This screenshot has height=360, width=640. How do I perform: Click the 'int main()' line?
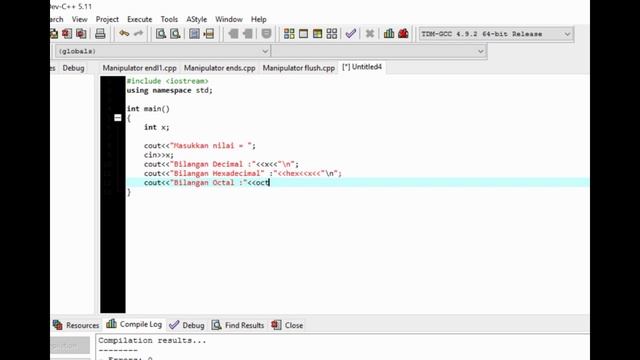pos(148,109)
